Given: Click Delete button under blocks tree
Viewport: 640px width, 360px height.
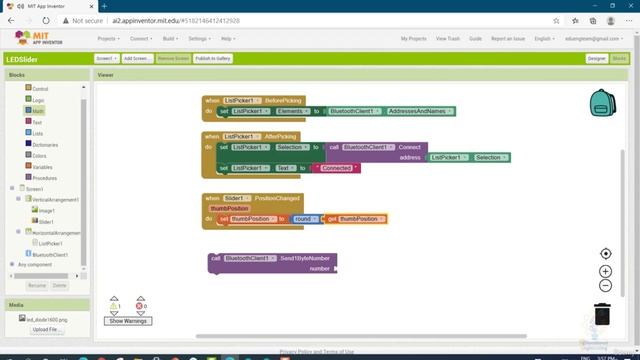Looking at the screenshot, I should tap(59, 285).
